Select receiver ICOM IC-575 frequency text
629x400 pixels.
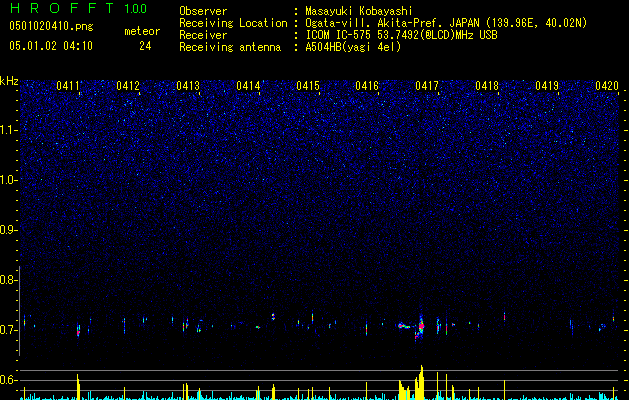(x=401, y=35)
